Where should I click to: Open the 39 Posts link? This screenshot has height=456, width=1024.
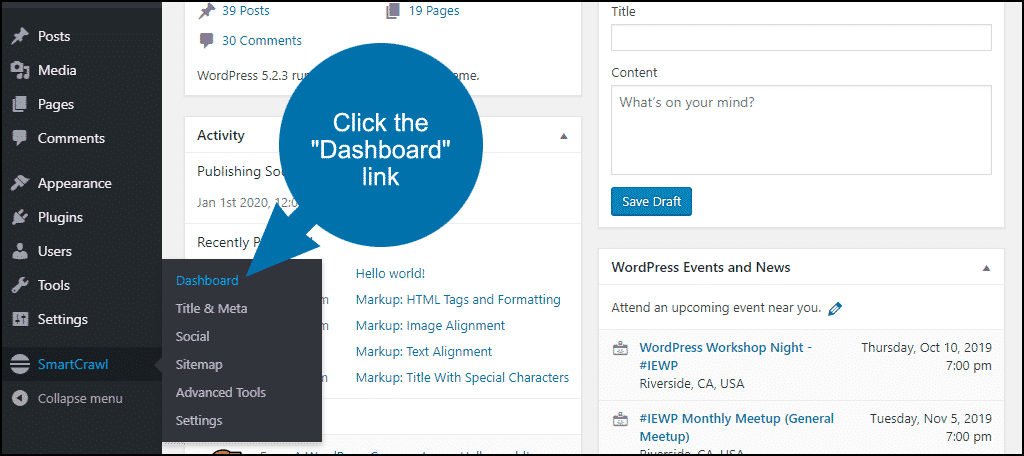(x=246, y=11)
